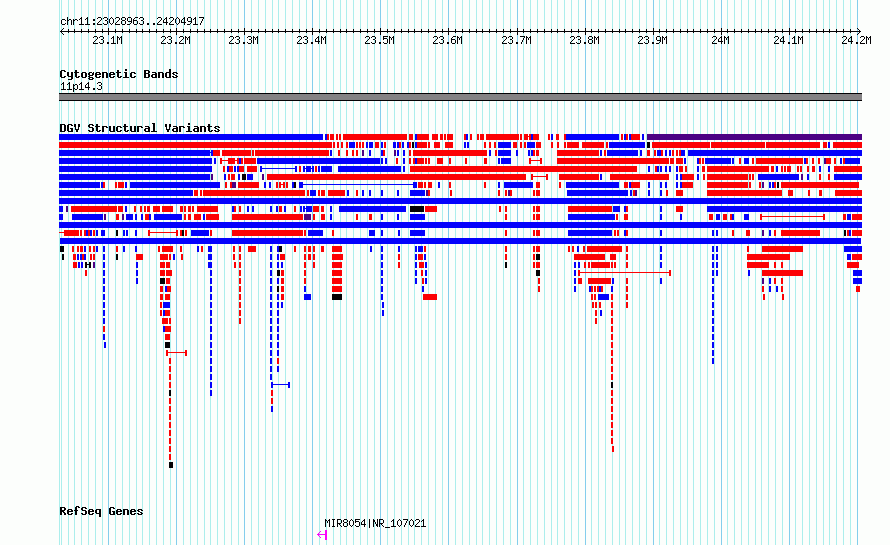Select the long red bracket variant spanning 23.8M to 23.9M
This screenshot has height=545, width=890.
624,273
